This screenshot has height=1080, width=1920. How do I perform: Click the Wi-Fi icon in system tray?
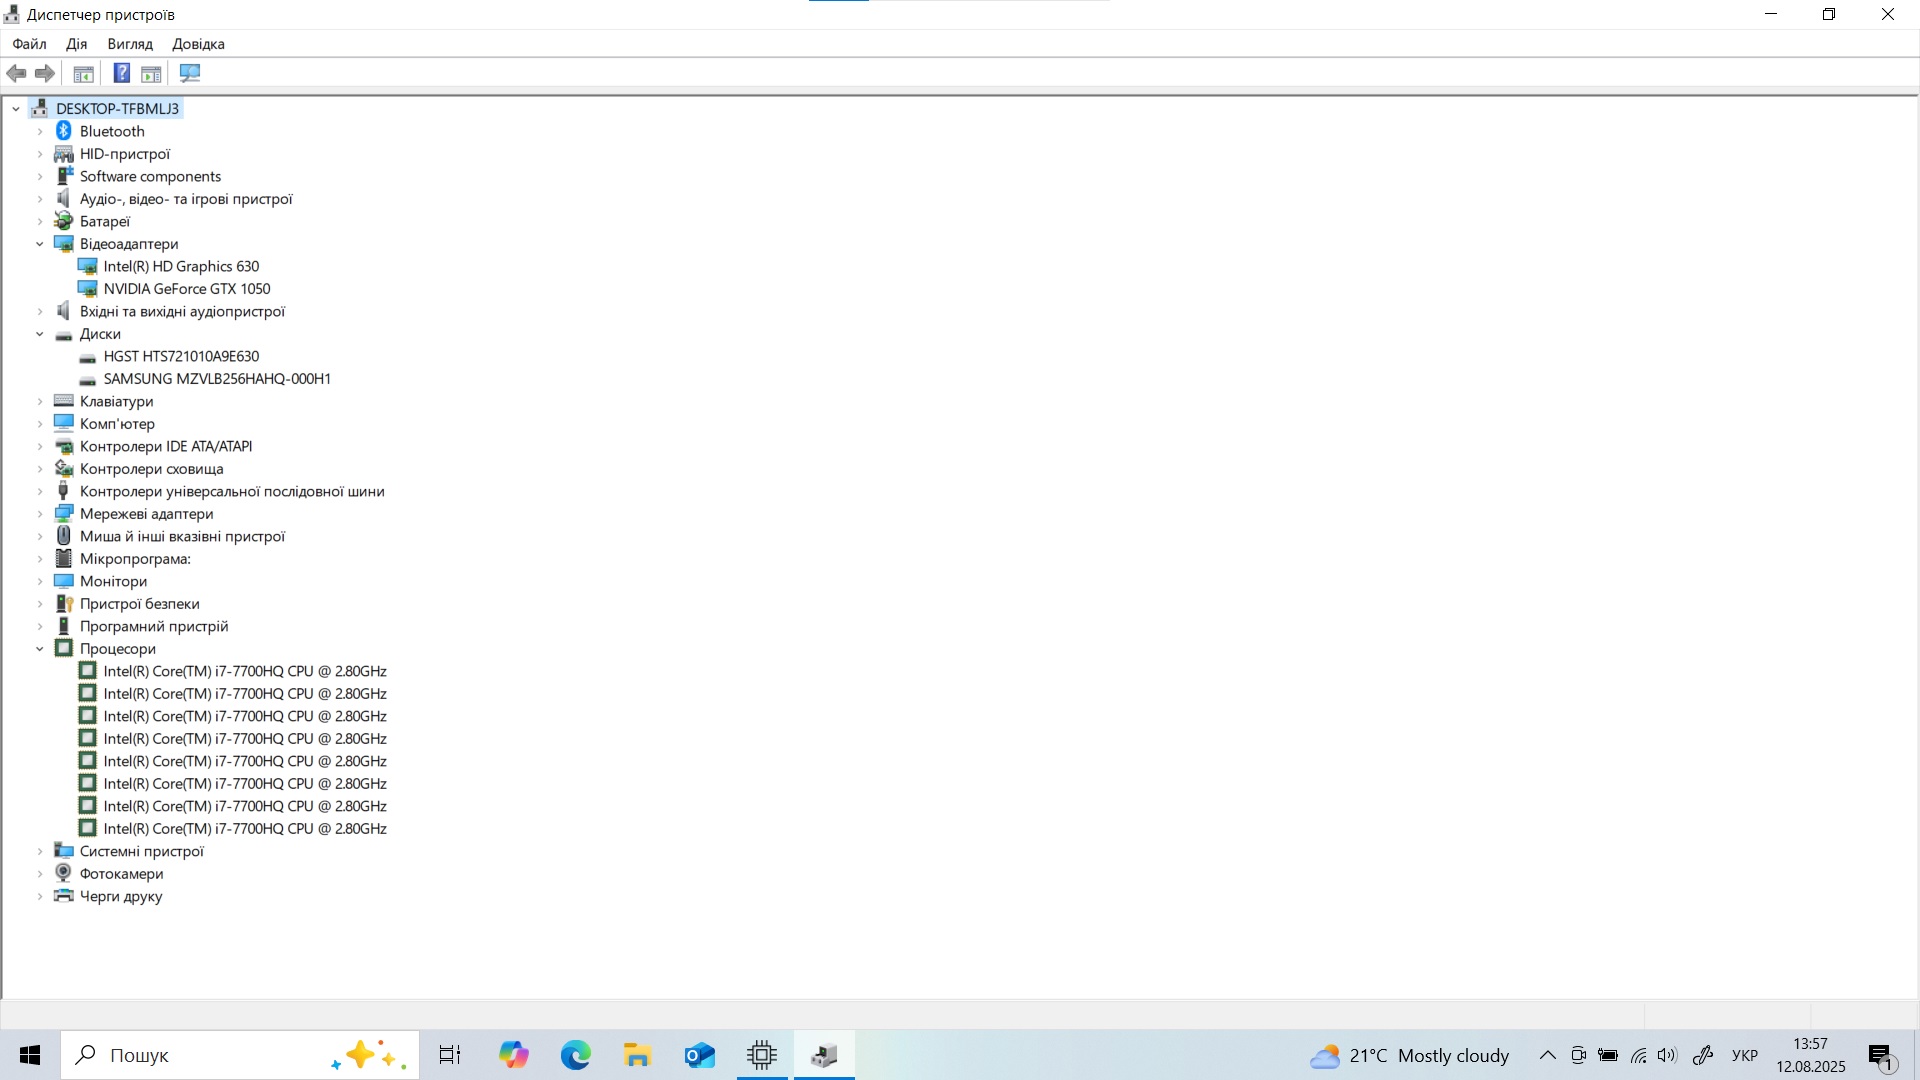(x=1638, y=1056)
